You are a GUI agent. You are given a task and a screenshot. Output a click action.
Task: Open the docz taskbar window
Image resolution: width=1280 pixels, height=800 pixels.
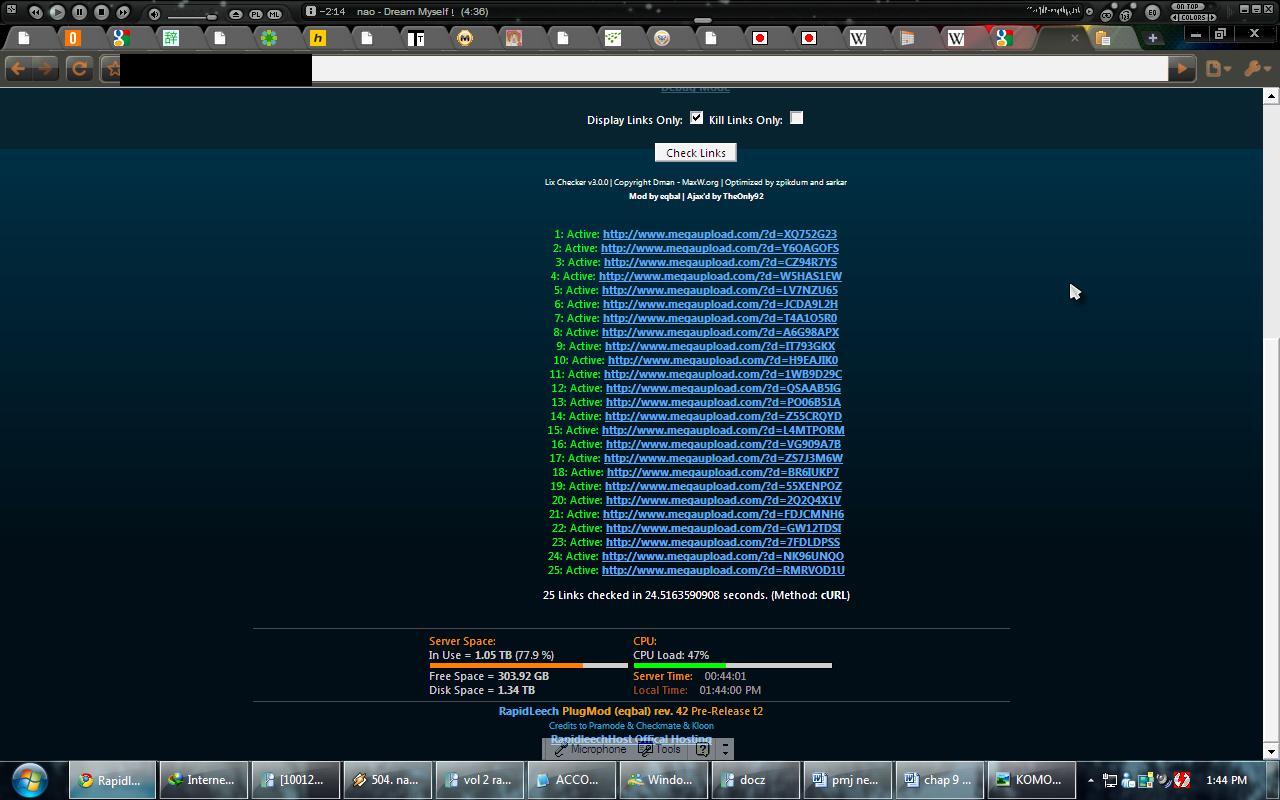tap(755, 780)
